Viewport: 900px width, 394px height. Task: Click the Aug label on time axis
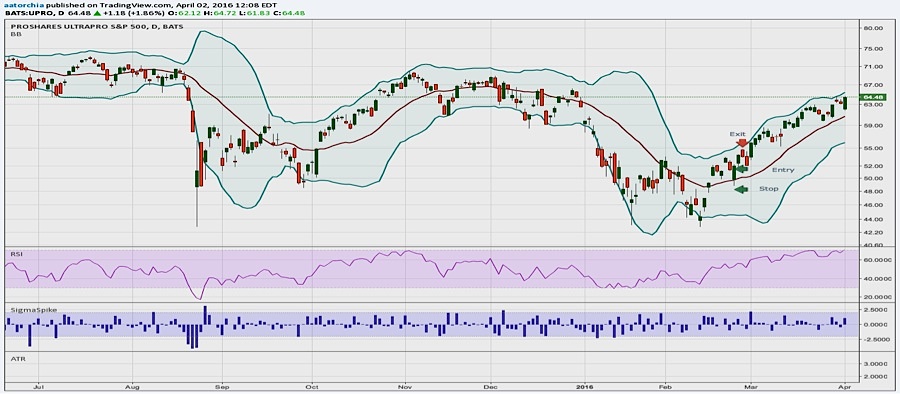click(x=133, y=388)
